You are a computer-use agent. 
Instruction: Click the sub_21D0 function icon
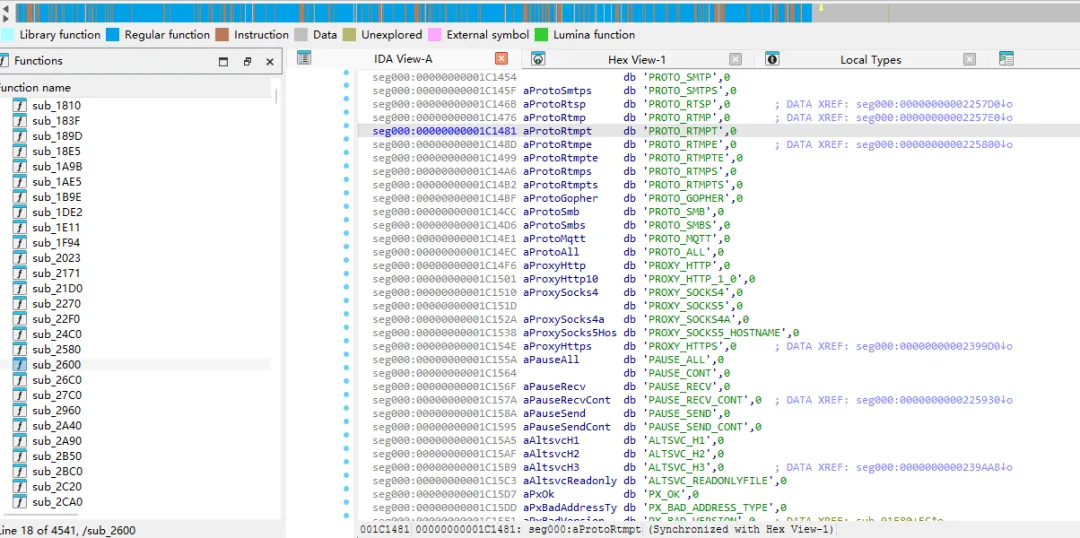point(20,288)
